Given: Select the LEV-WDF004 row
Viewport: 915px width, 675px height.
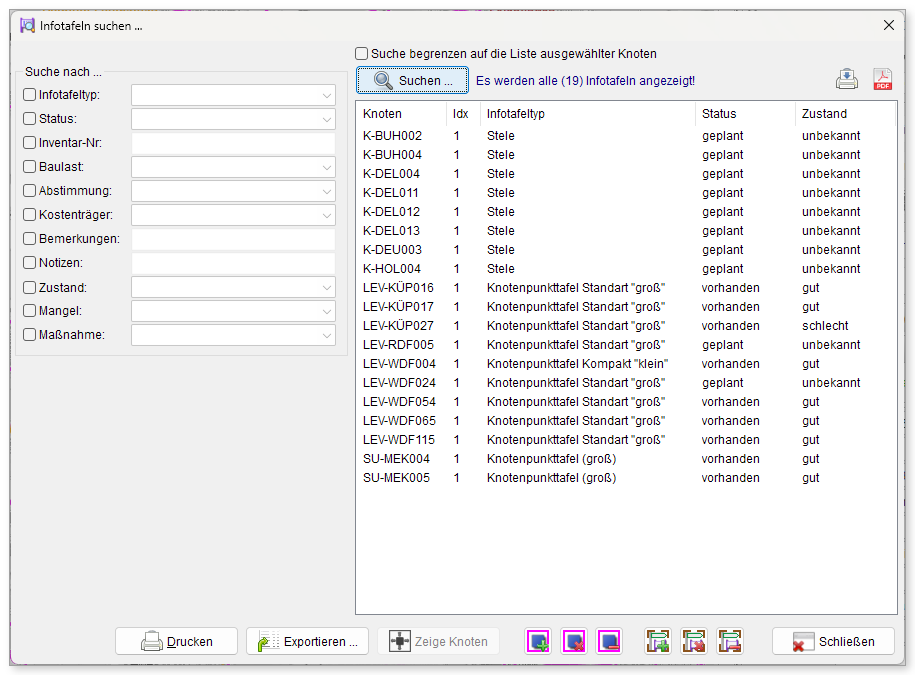Looking at the screenshot, I should point(626,364).
